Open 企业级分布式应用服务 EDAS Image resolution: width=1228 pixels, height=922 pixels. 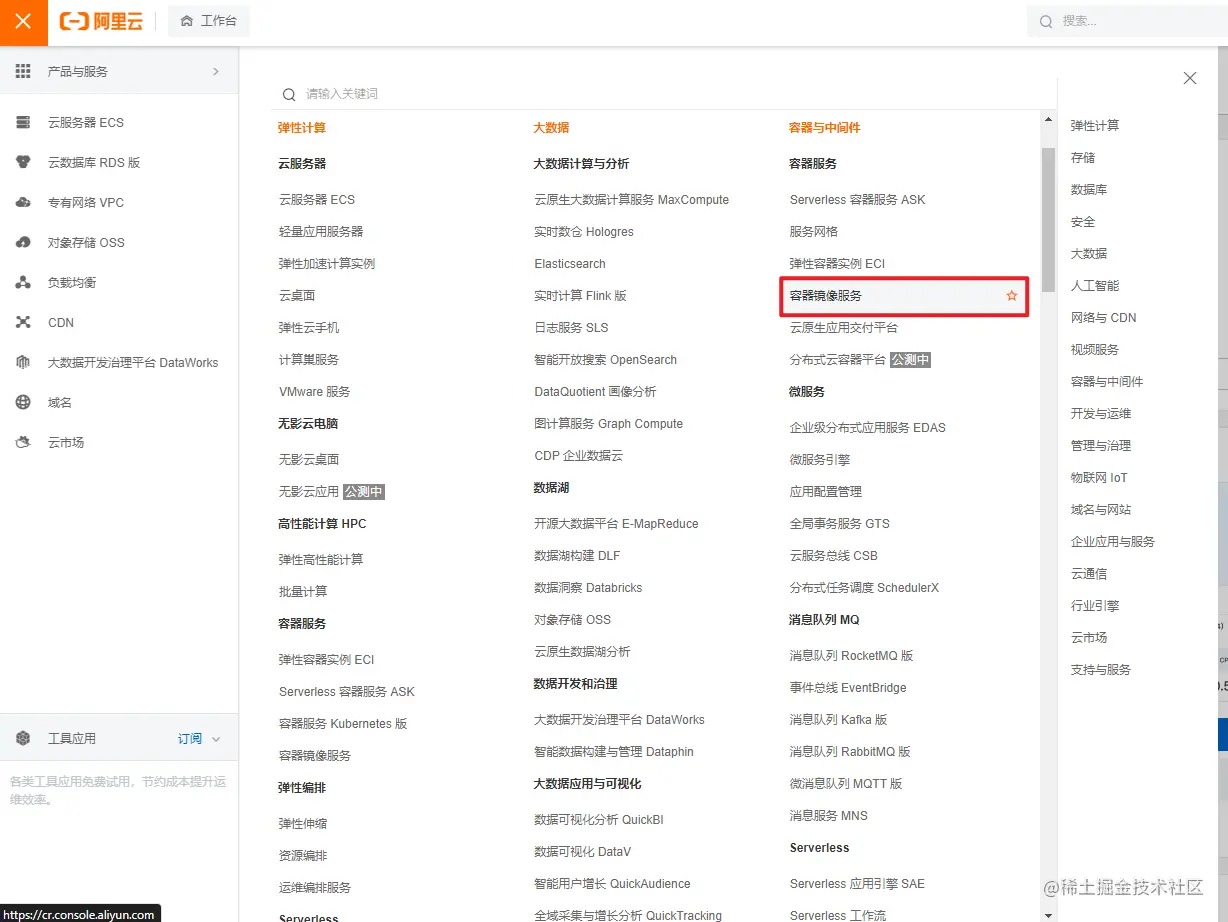pos(868,428)
